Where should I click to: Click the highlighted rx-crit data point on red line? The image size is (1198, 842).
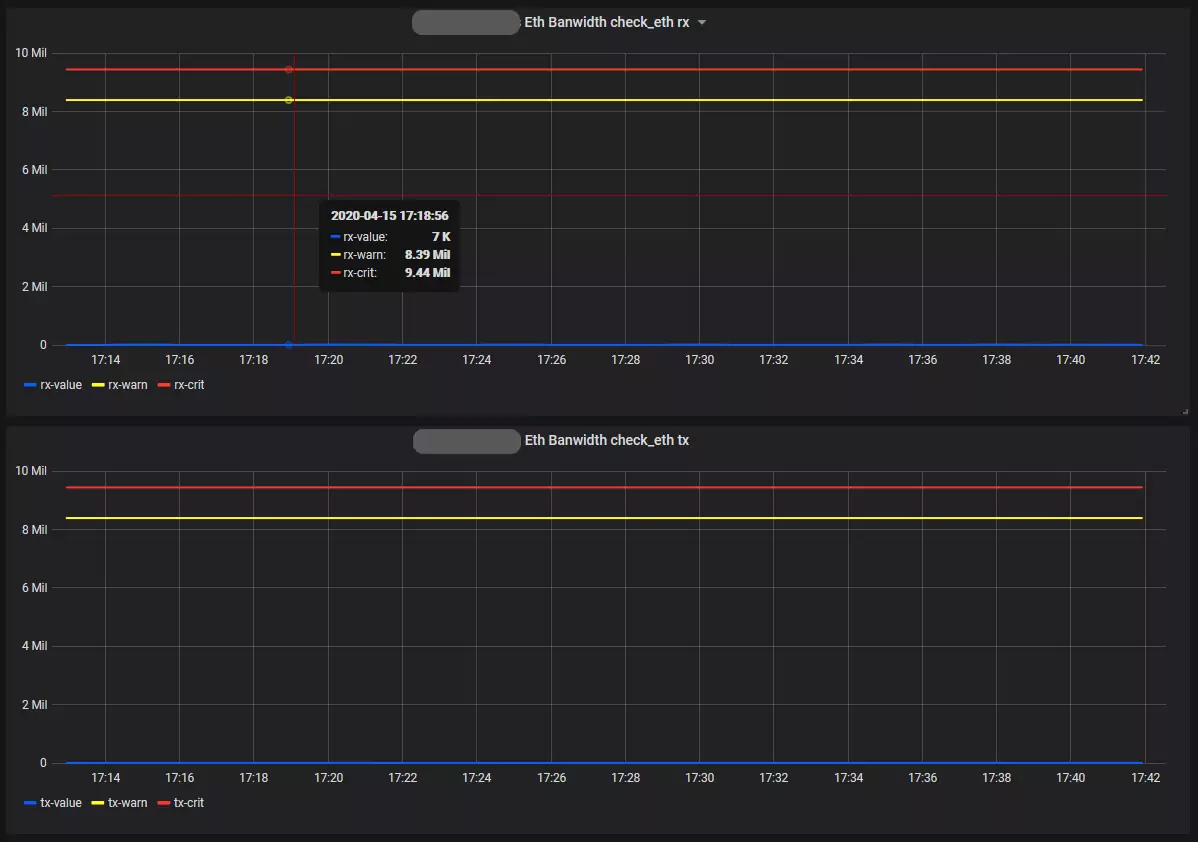289,70
